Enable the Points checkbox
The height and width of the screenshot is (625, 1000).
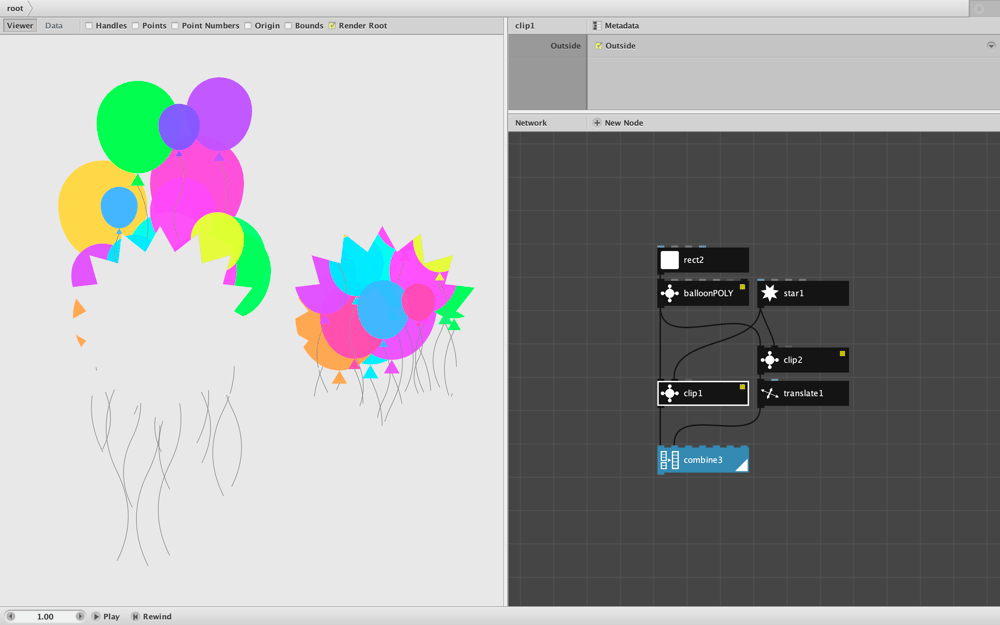click(x=135, y=26)
